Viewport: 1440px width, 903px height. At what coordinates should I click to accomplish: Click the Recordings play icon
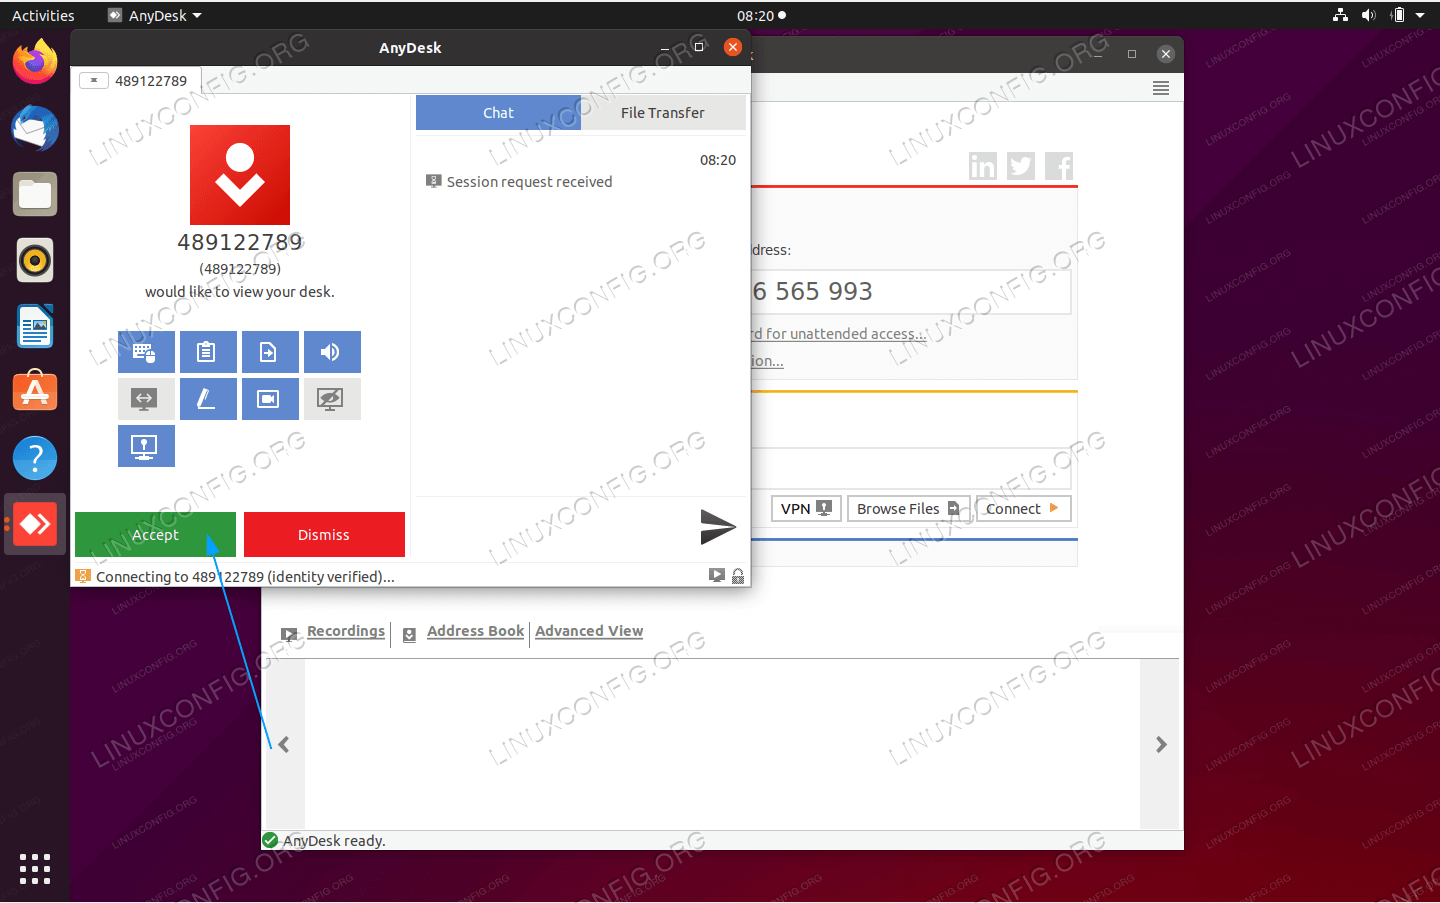coord(289,634)
